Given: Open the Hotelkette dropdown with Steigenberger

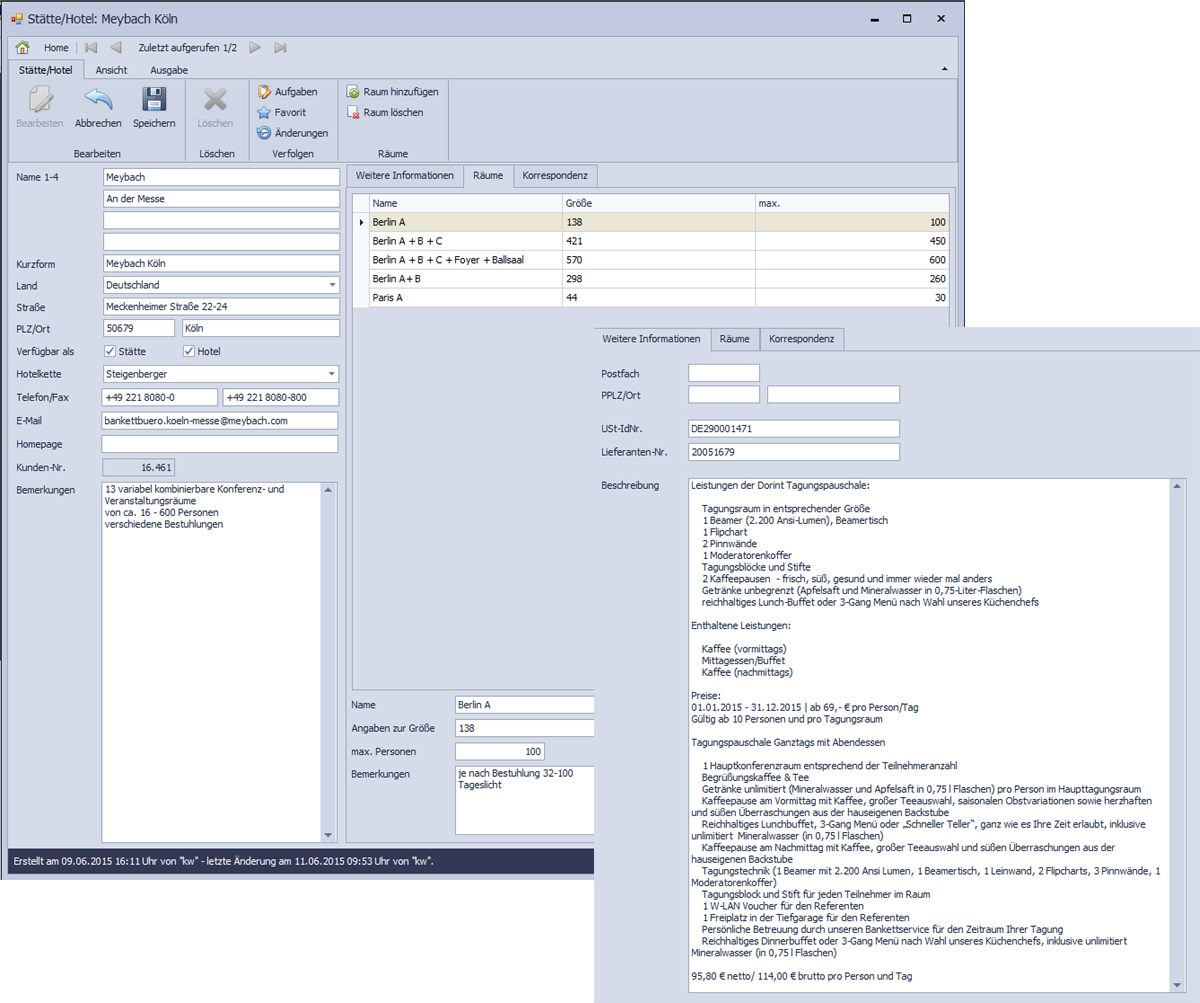Looking at the screenshot, I should pos(332,374).
